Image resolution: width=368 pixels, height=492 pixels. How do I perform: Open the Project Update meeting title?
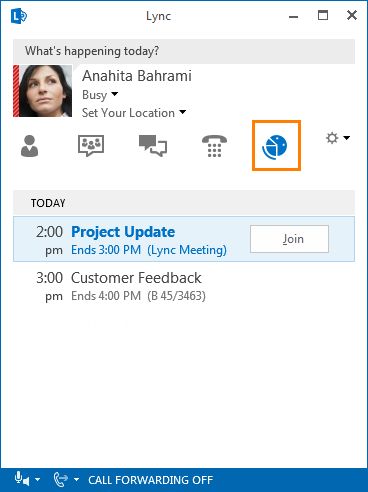(123, 232)
